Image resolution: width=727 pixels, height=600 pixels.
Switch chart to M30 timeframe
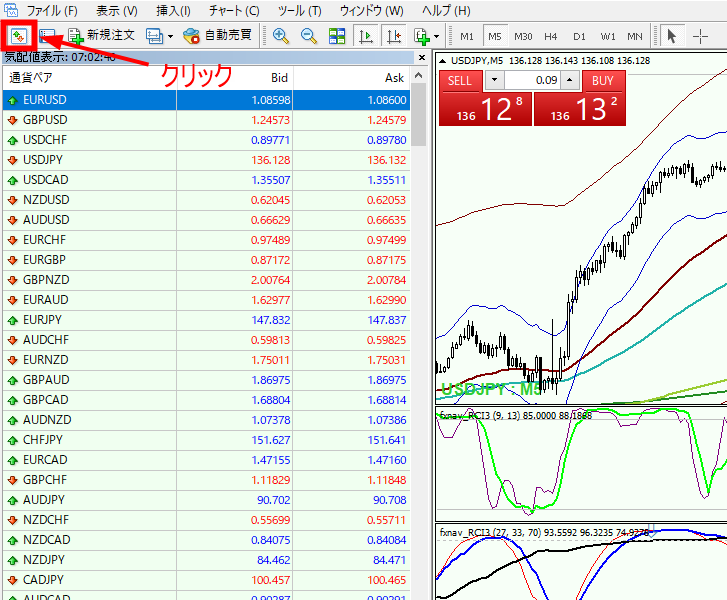[523, 36]
